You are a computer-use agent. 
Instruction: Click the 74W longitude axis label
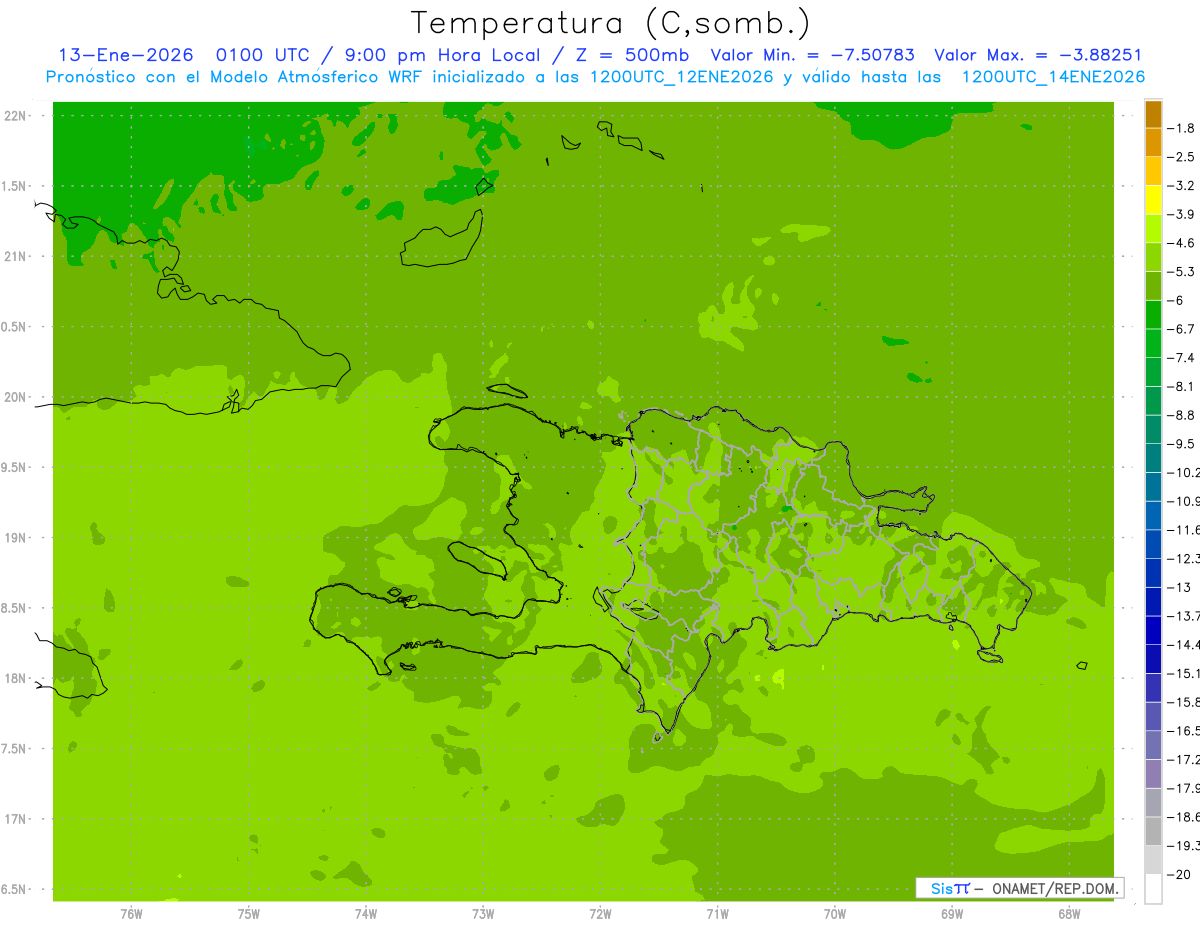pyautogui.click(x=365, y=914)
